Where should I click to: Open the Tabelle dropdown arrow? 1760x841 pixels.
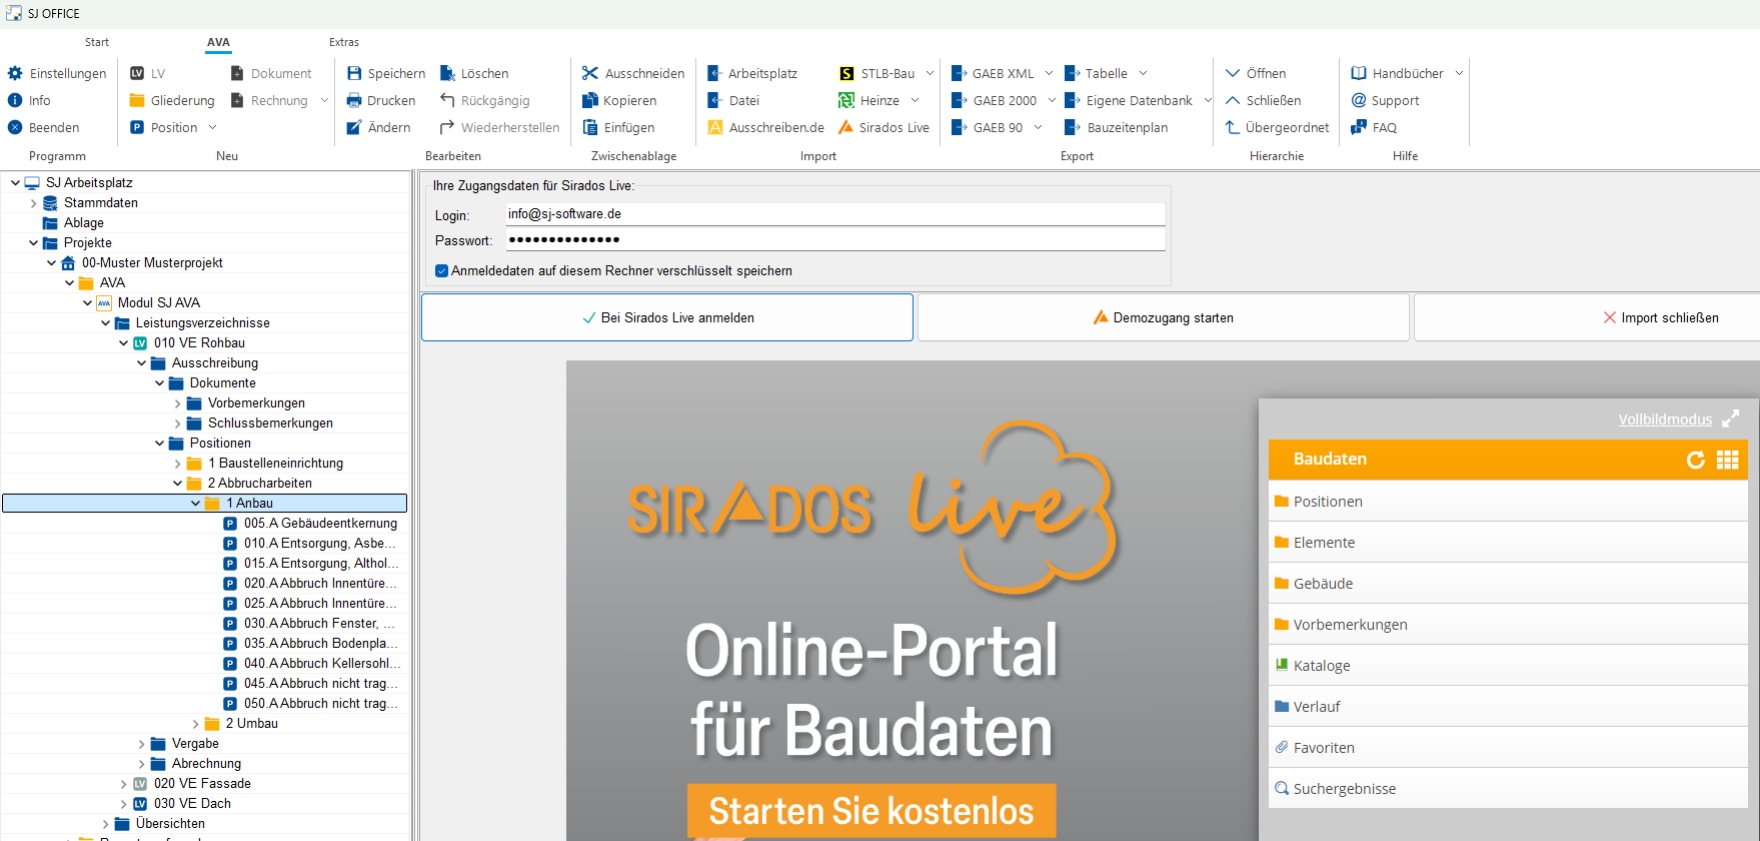(x=1143, y=73)
